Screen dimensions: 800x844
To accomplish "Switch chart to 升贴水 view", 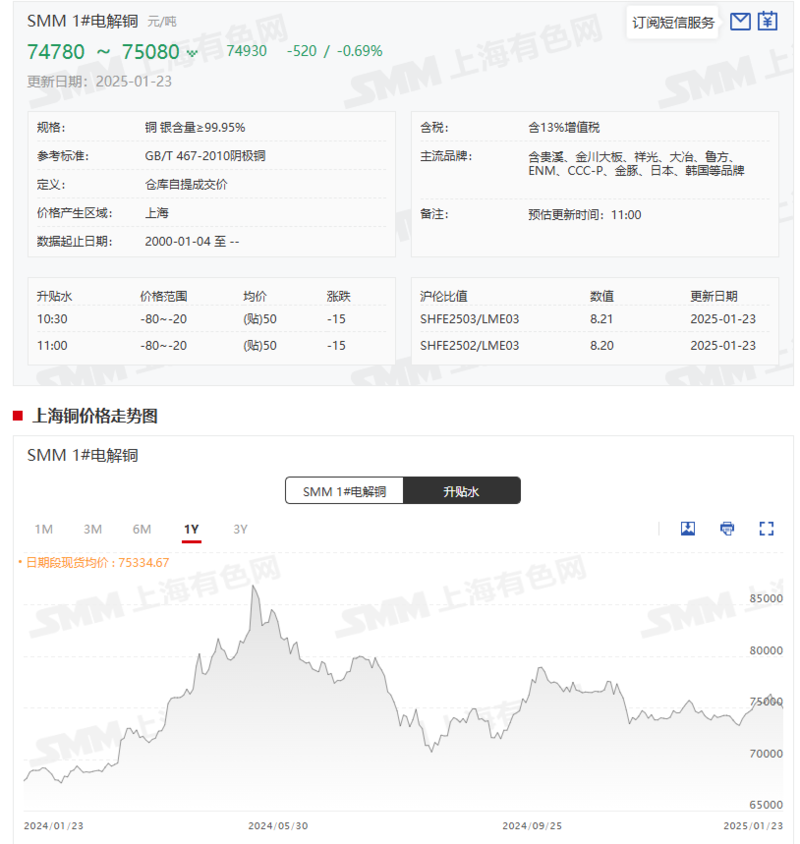I will (462, 490).
